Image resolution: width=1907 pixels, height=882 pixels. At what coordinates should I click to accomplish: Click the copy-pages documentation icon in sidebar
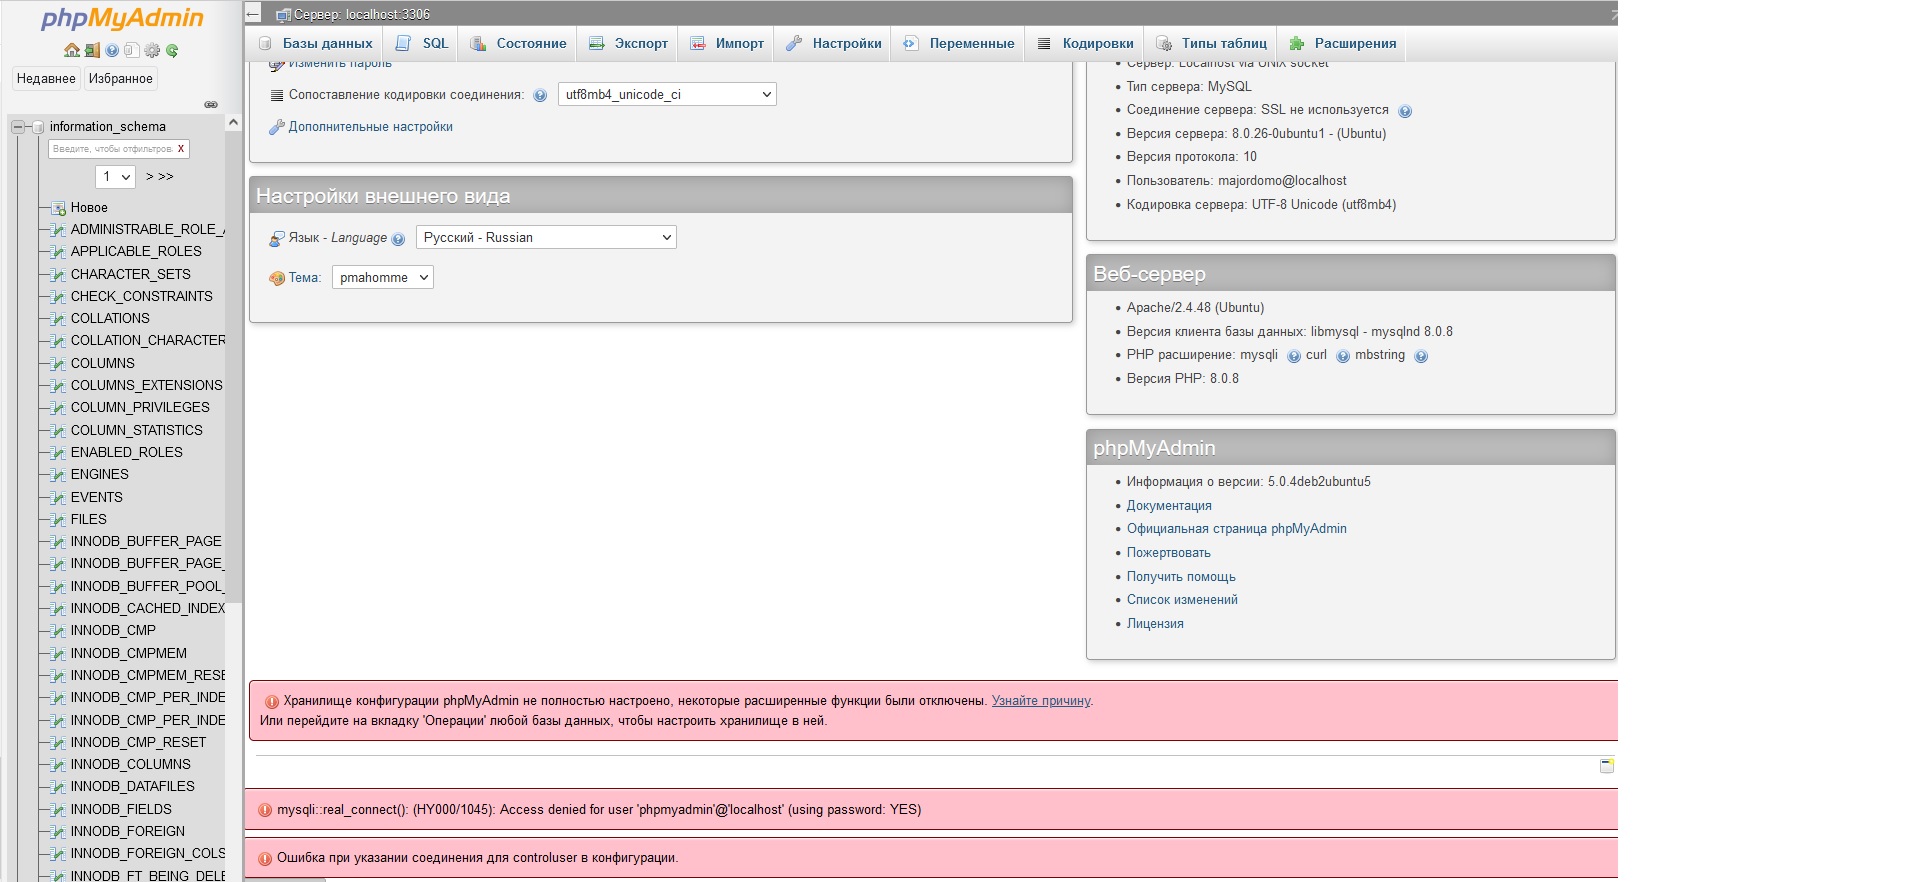[x=131, y=50]
